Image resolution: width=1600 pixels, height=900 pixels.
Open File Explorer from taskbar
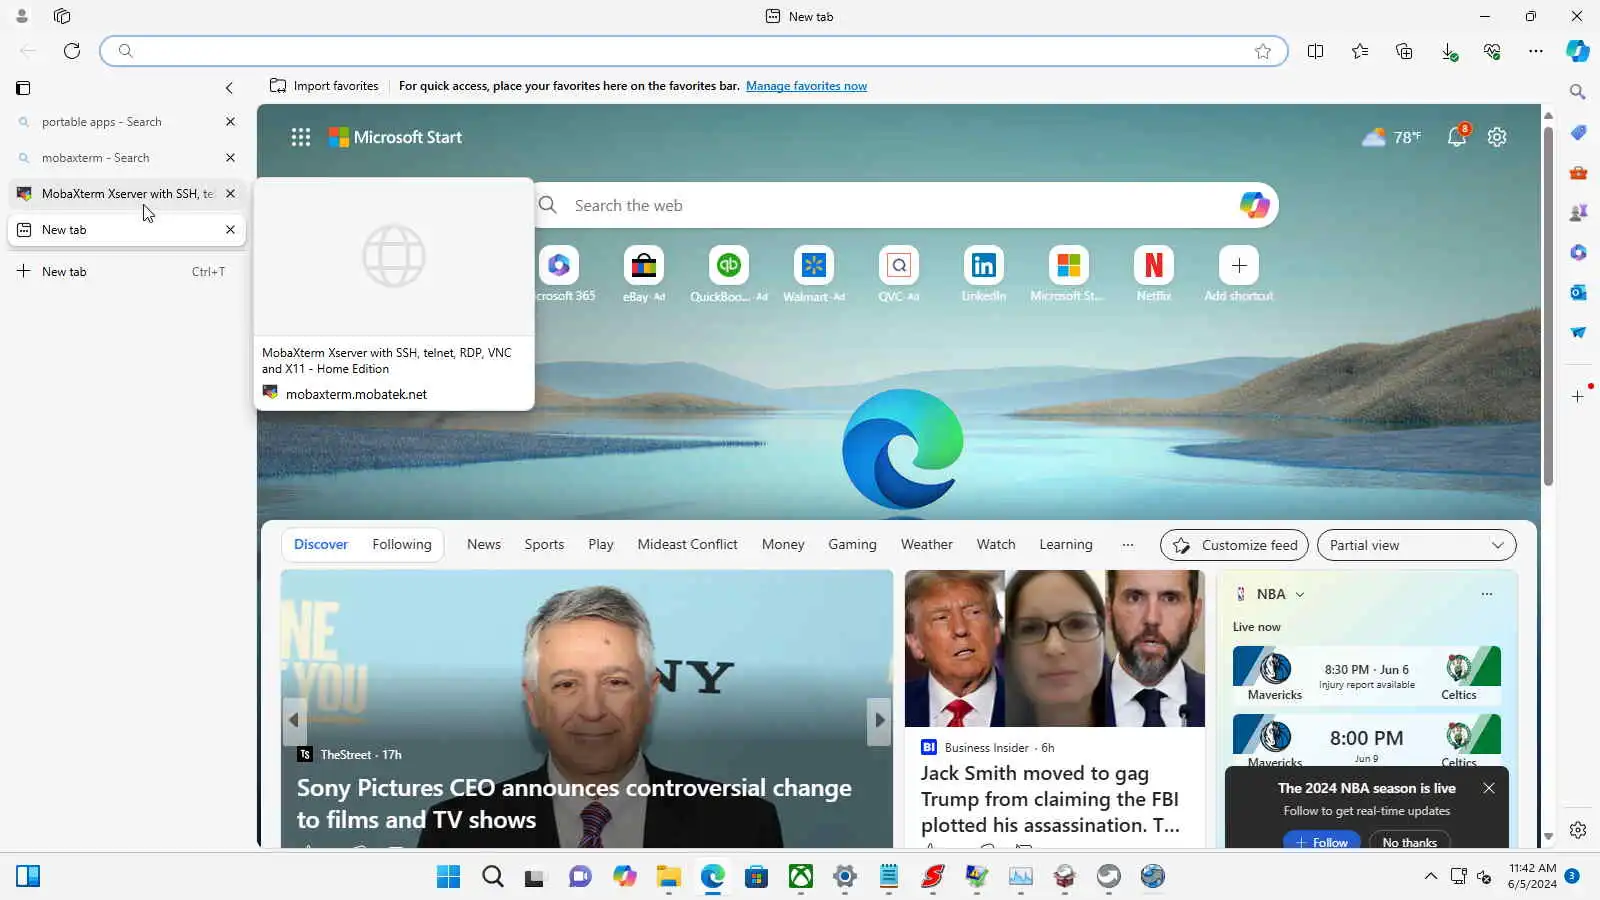click(668, 877)
